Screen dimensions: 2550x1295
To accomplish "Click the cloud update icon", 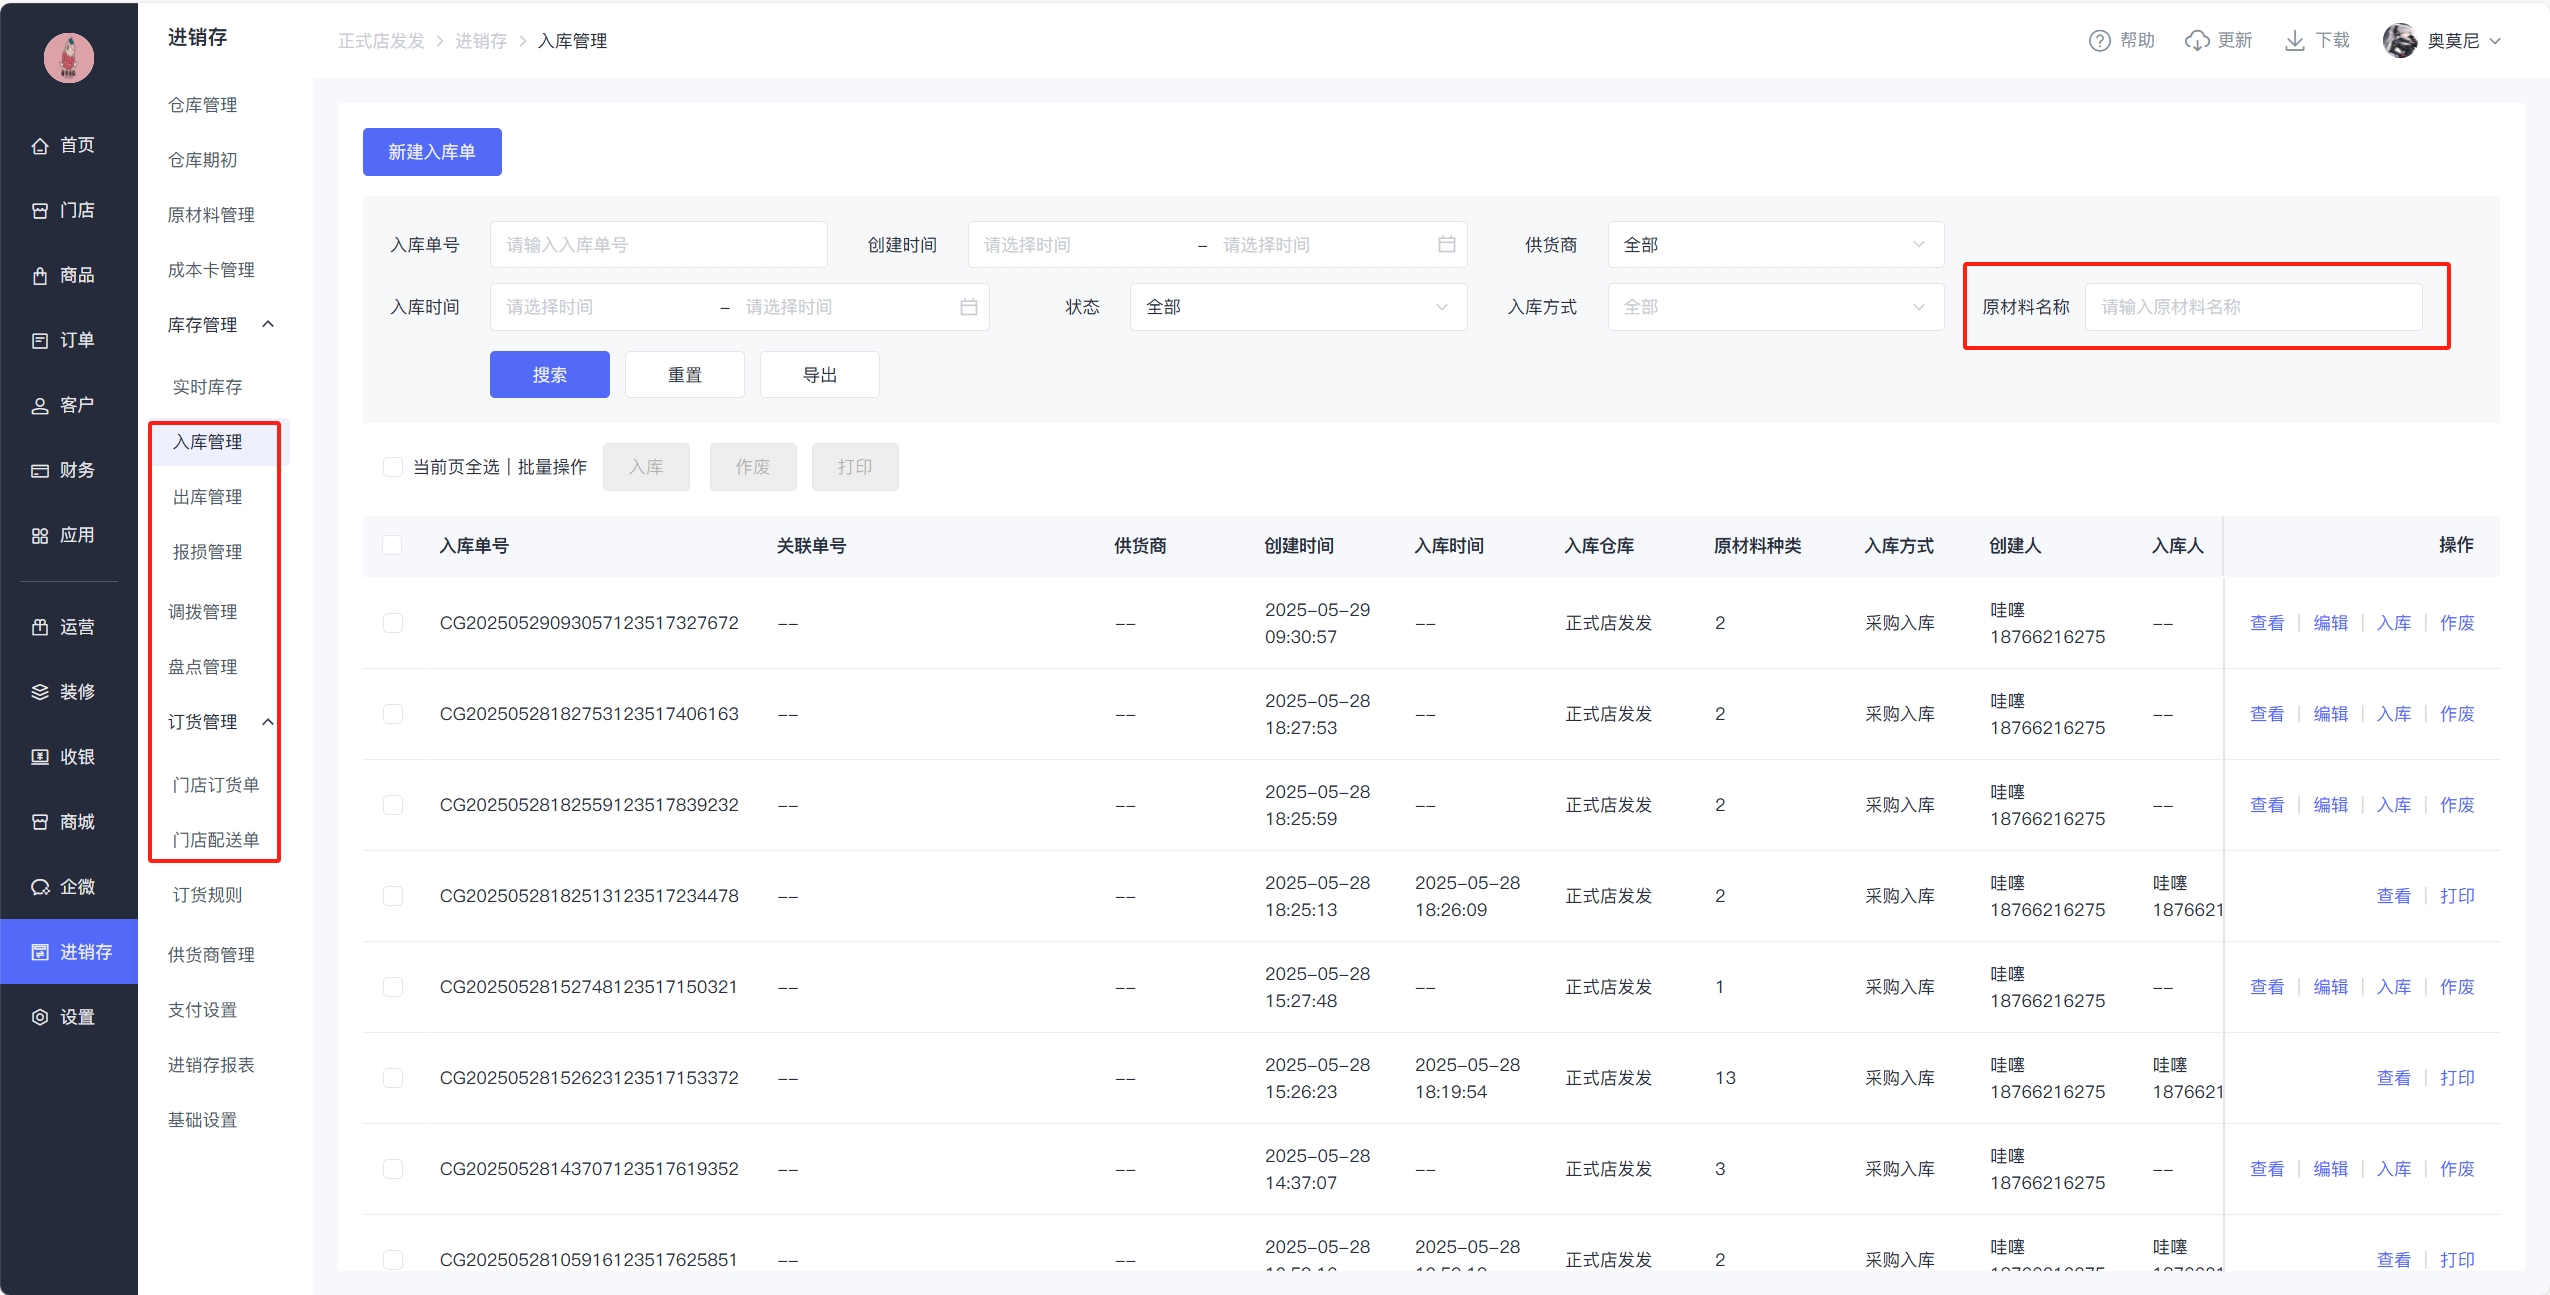I will pos(2197,41).
